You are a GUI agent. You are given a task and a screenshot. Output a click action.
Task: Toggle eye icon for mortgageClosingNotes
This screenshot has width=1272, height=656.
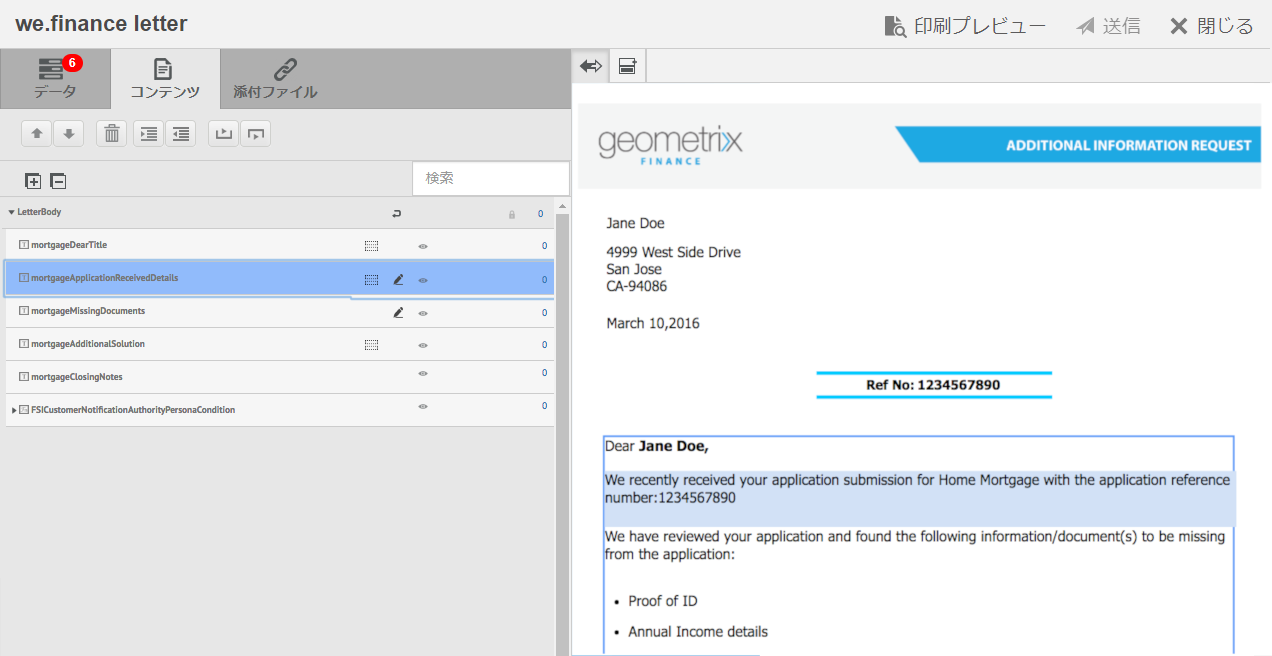[423, 374]
